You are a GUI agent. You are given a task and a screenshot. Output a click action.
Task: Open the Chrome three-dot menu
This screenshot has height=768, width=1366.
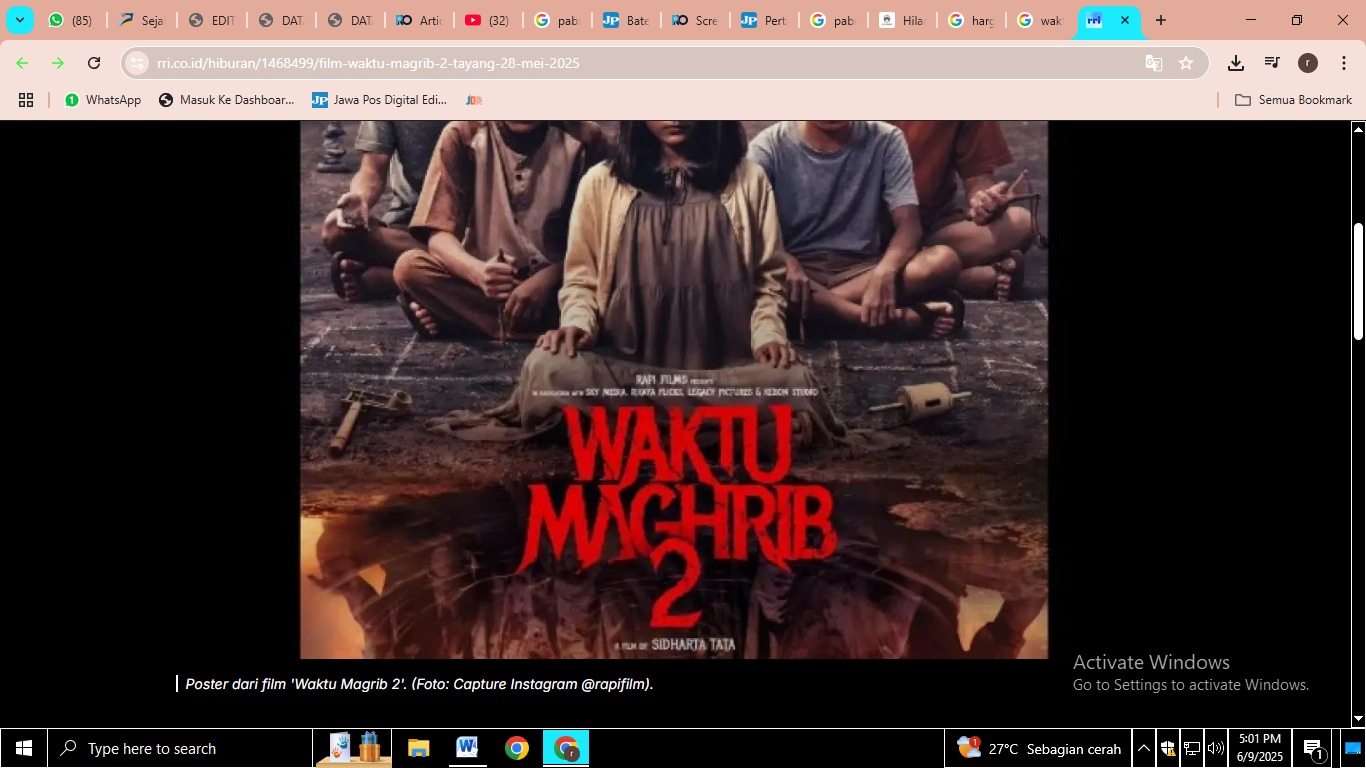point(1344,63)
